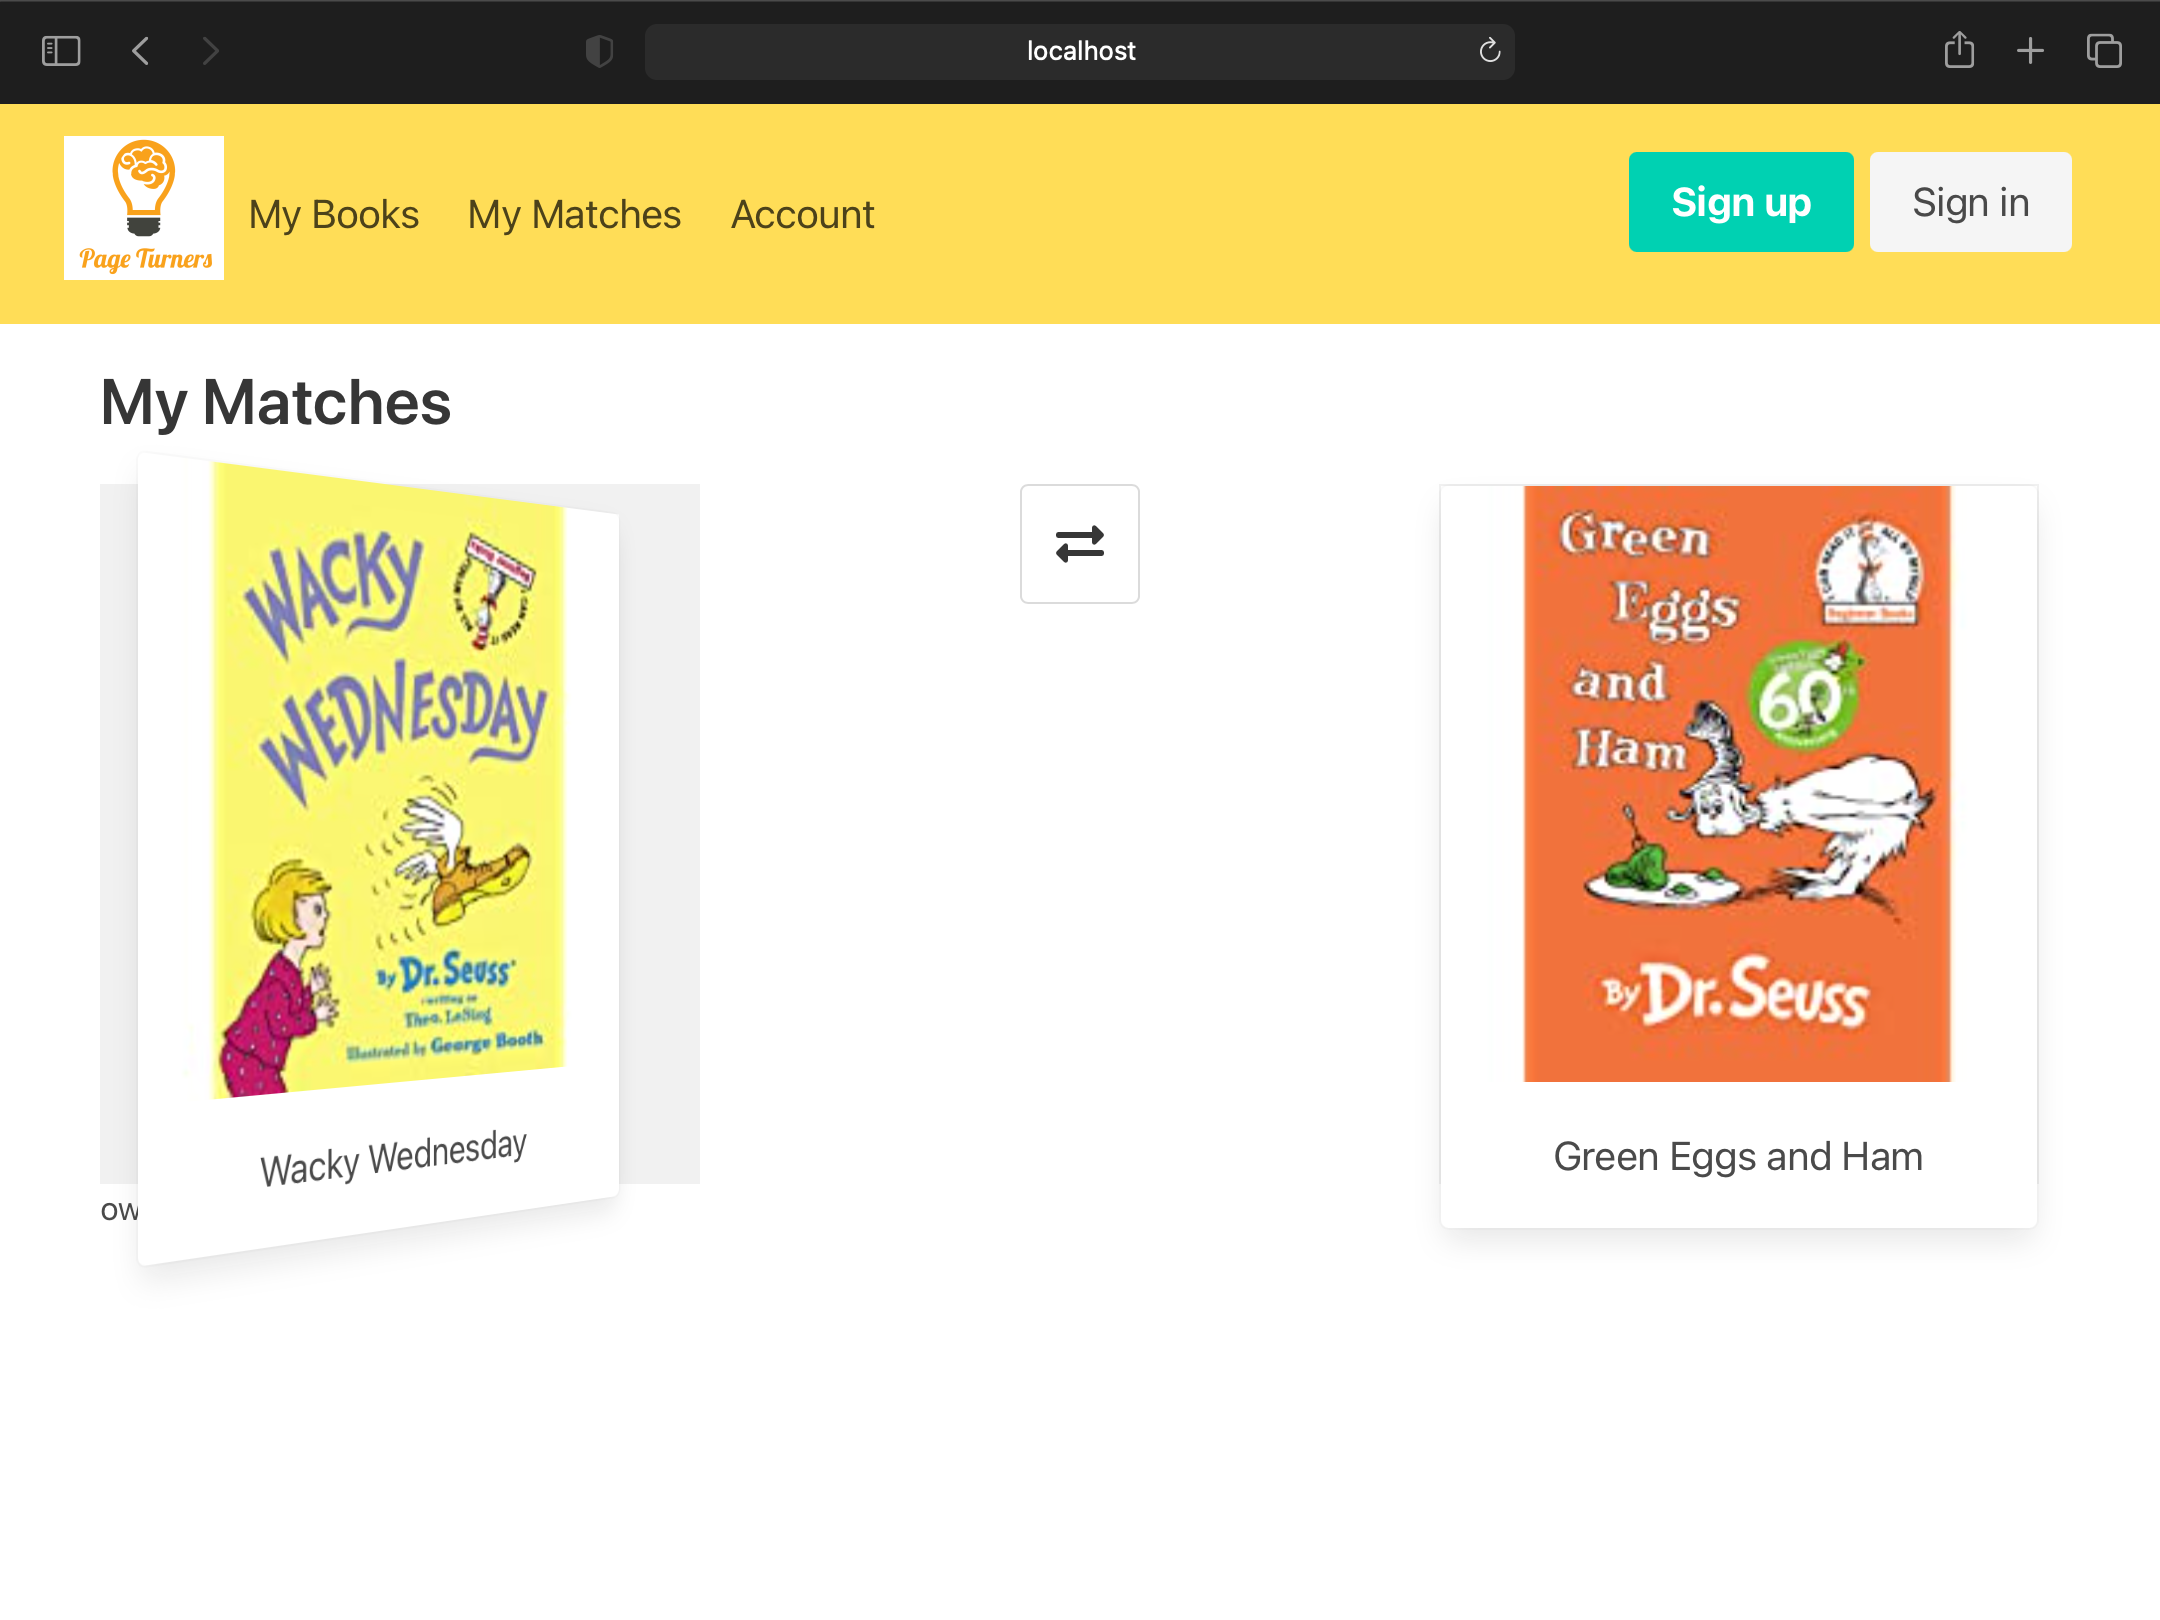Toggle the Safari sidebar icon

(x=61, y=51)
